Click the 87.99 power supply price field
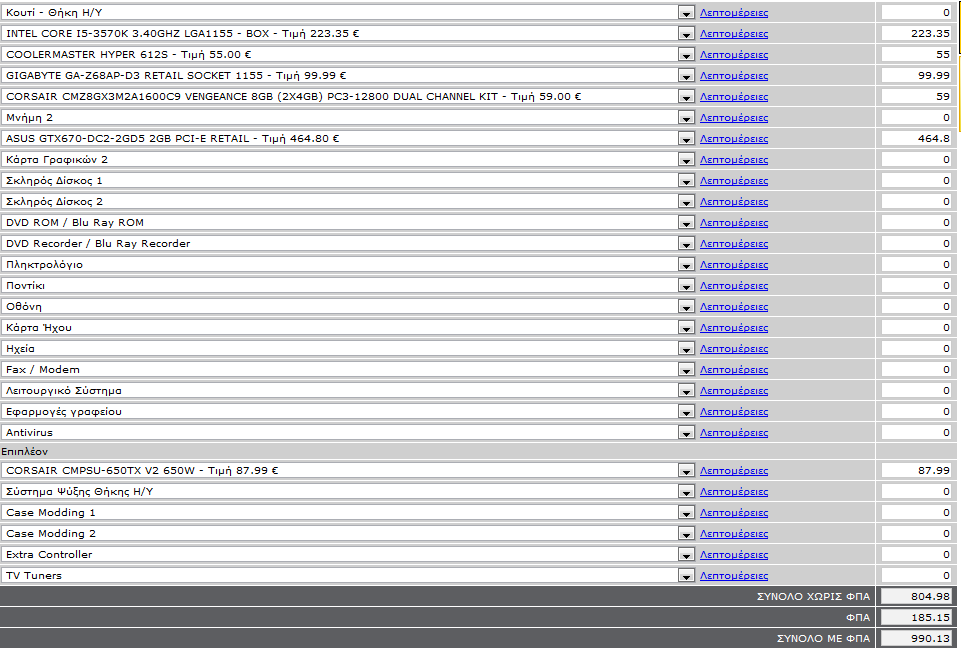This screenshot has height=650, width=961. 917,470
